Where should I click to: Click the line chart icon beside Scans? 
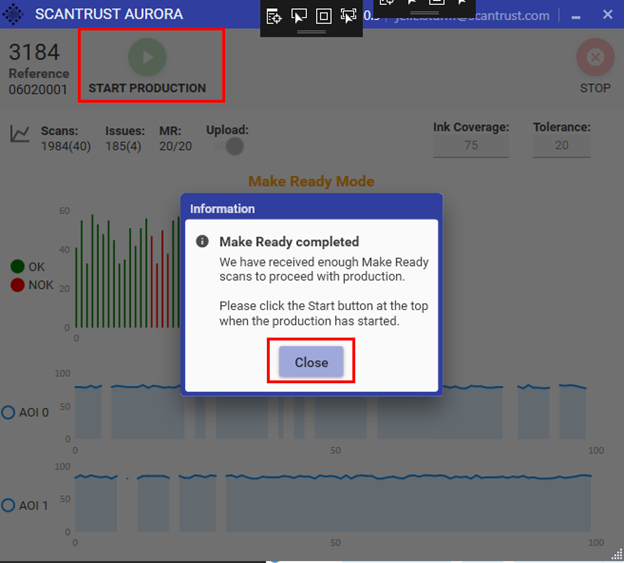click(20, 134)
